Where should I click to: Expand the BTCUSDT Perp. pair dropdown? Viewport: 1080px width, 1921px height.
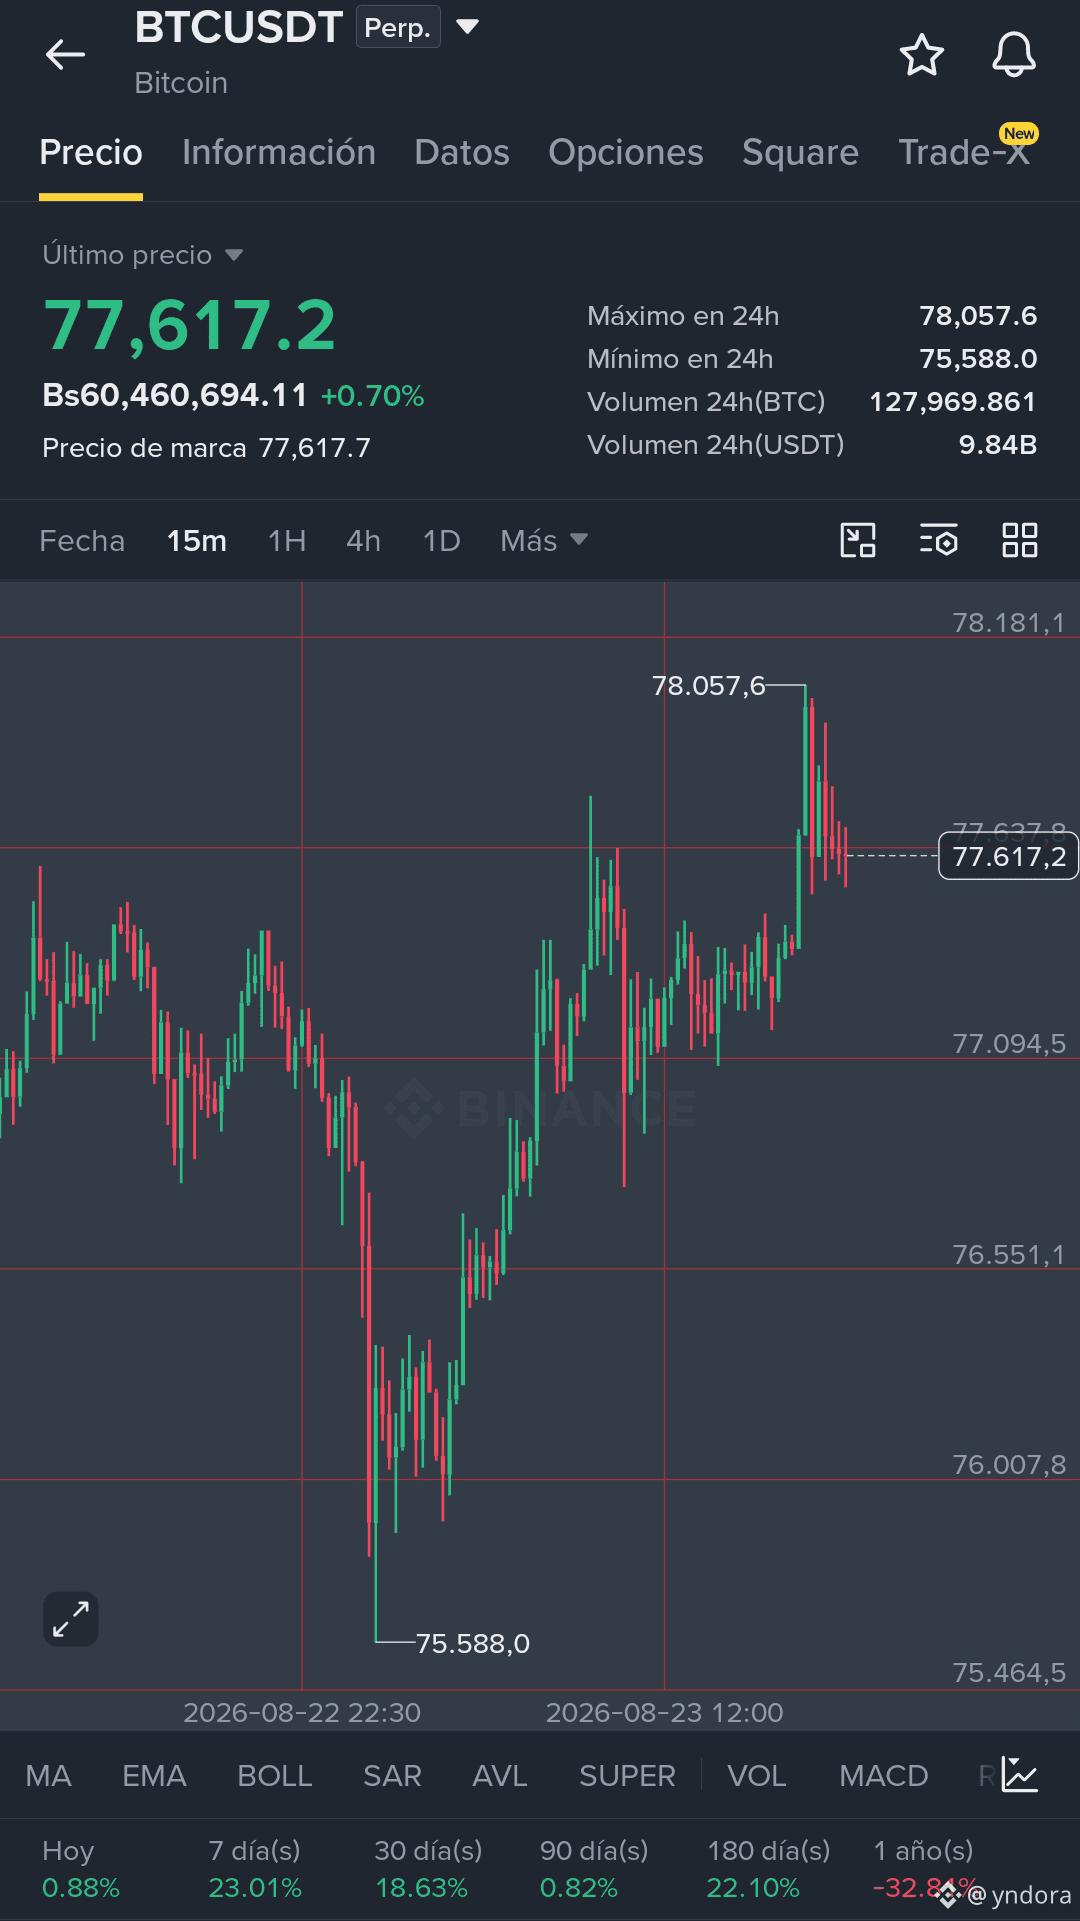(467, 27)
